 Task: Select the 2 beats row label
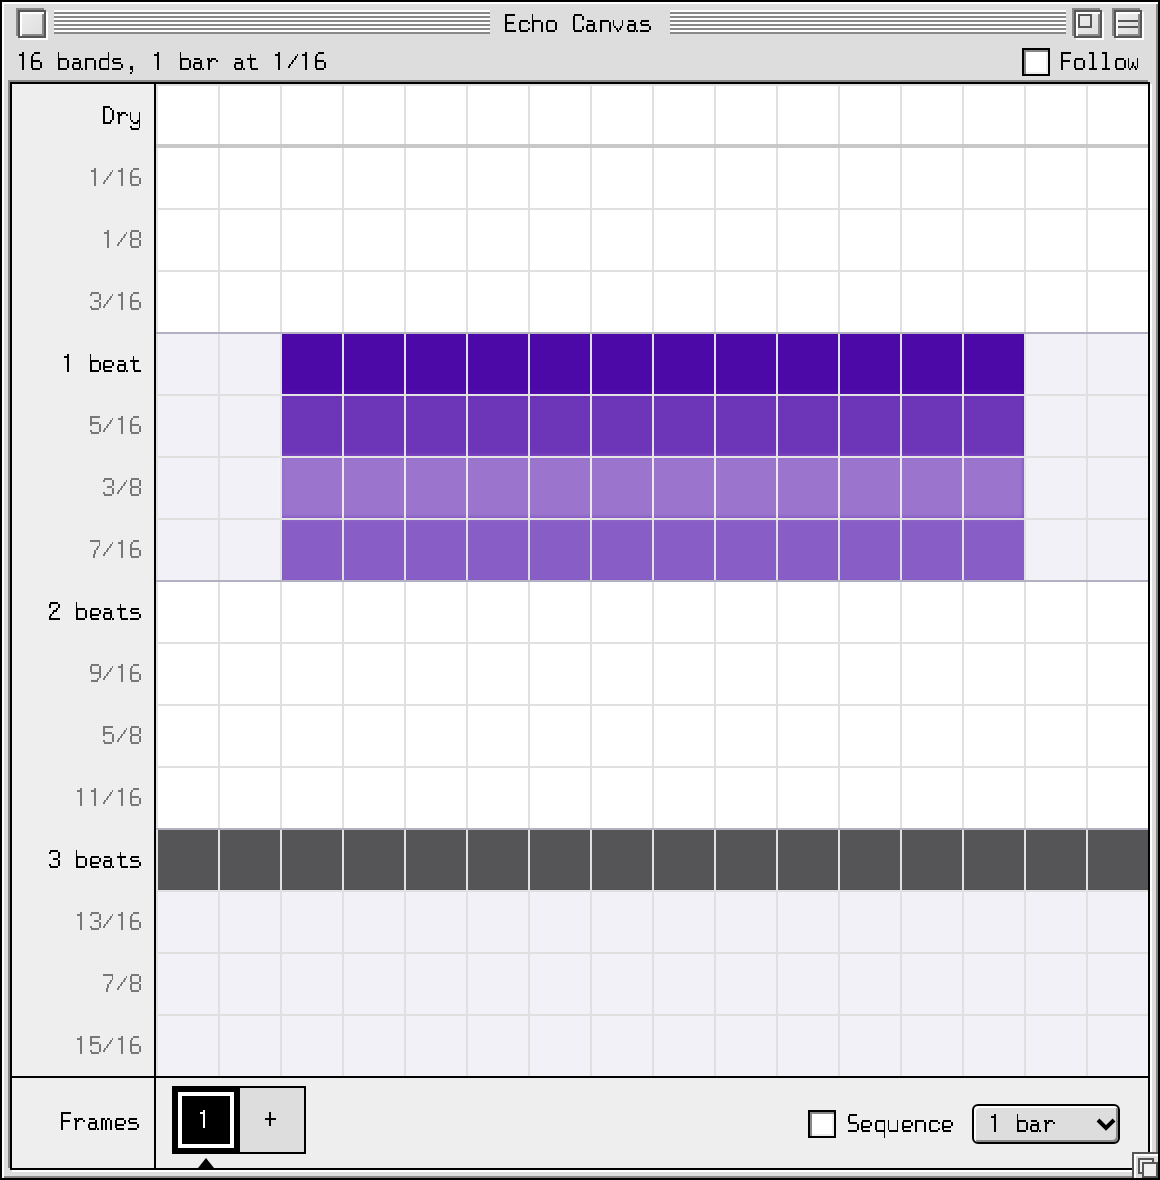click(x=95, y=612)
